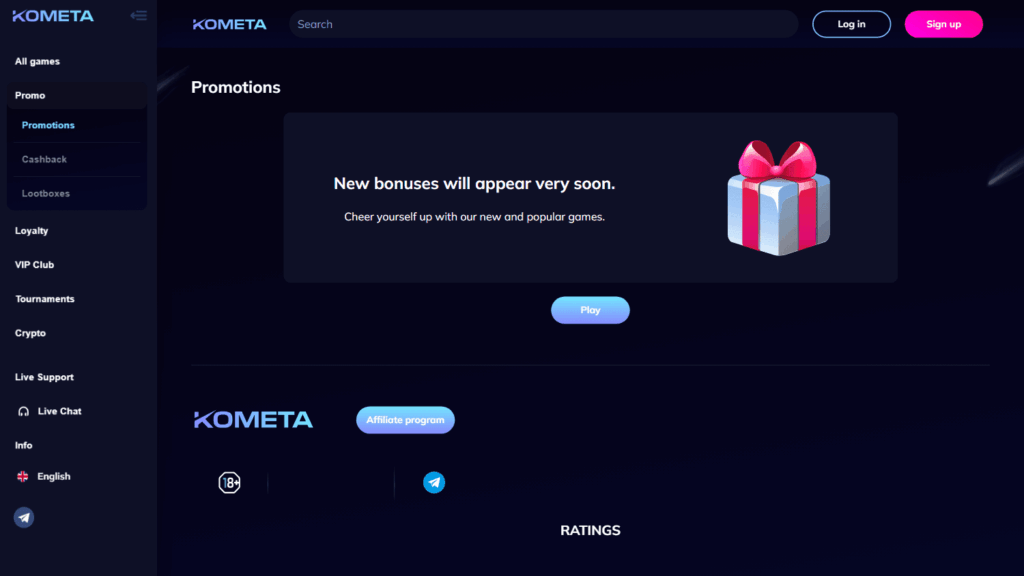The image size is (1024, 576).
Task: Open the English language selector
Action: coord(54,477)
